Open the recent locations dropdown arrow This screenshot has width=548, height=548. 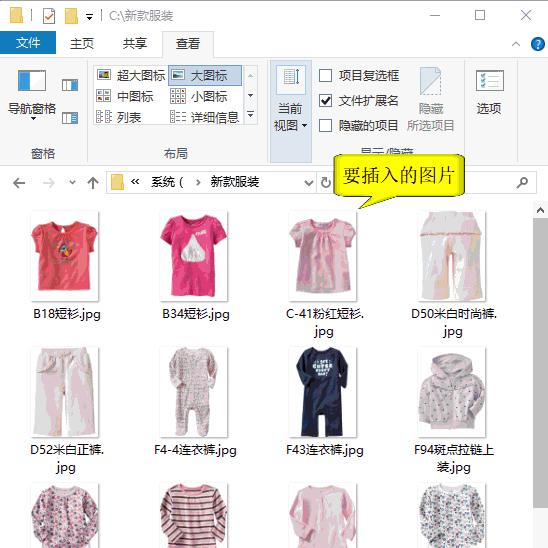click(72, 182)
